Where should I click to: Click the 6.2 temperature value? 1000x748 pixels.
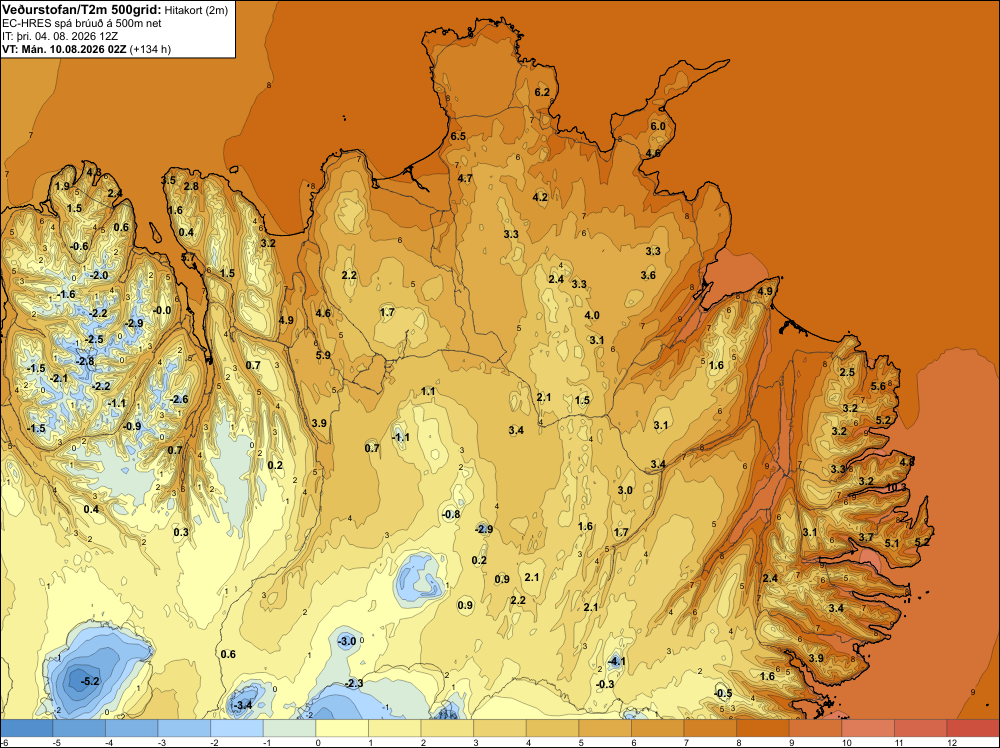point(542,92)
